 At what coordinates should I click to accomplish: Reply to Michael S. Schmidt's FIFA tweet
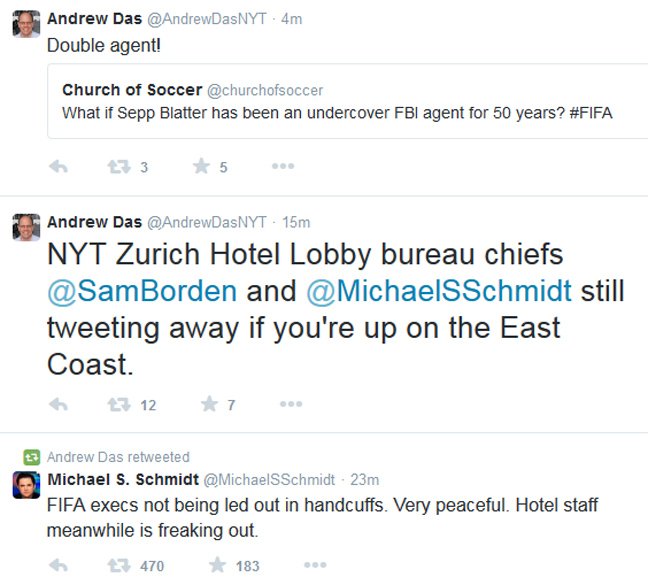pos(58,566)
